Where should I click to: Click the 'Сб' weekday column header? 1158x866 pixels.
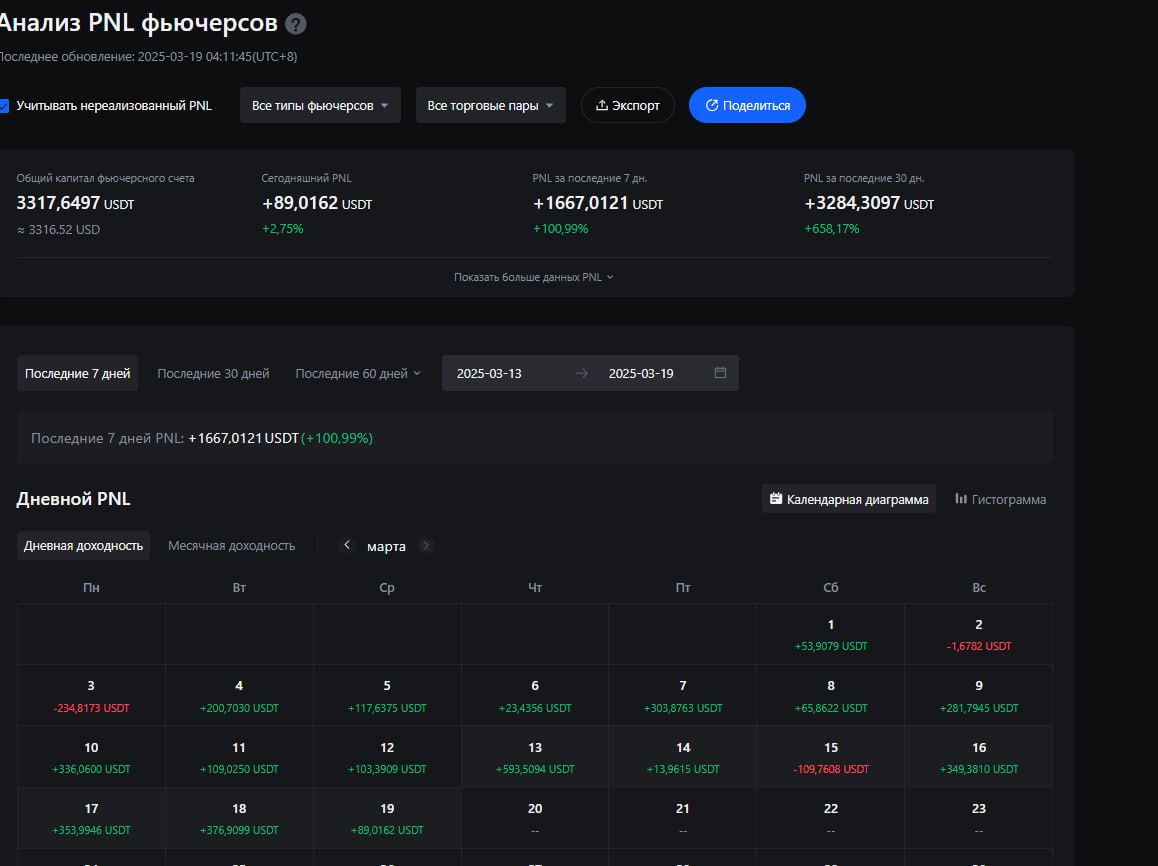pos(831,588)
